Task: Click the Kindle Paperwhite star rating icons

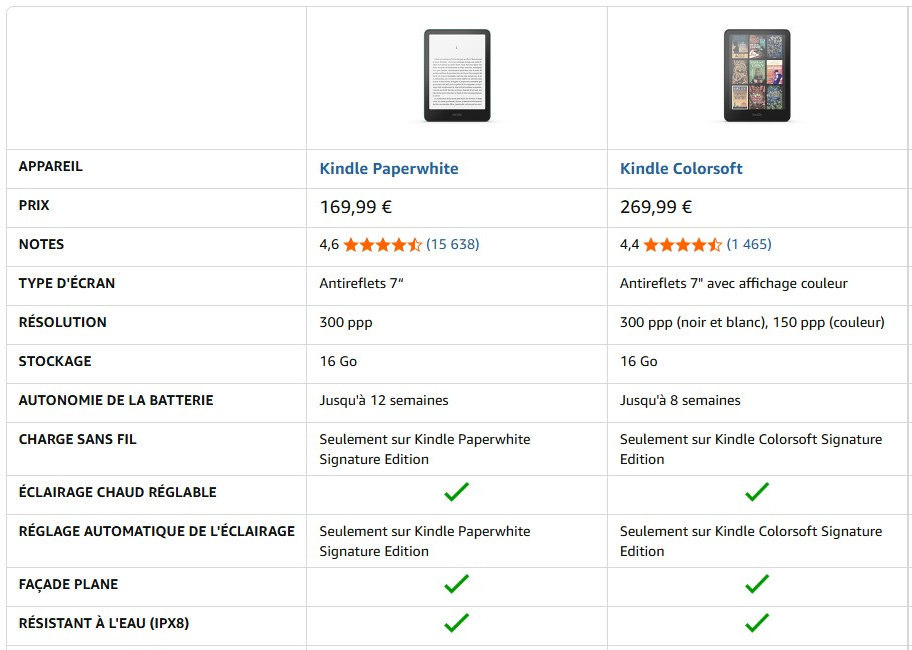Action: (383, 243)
